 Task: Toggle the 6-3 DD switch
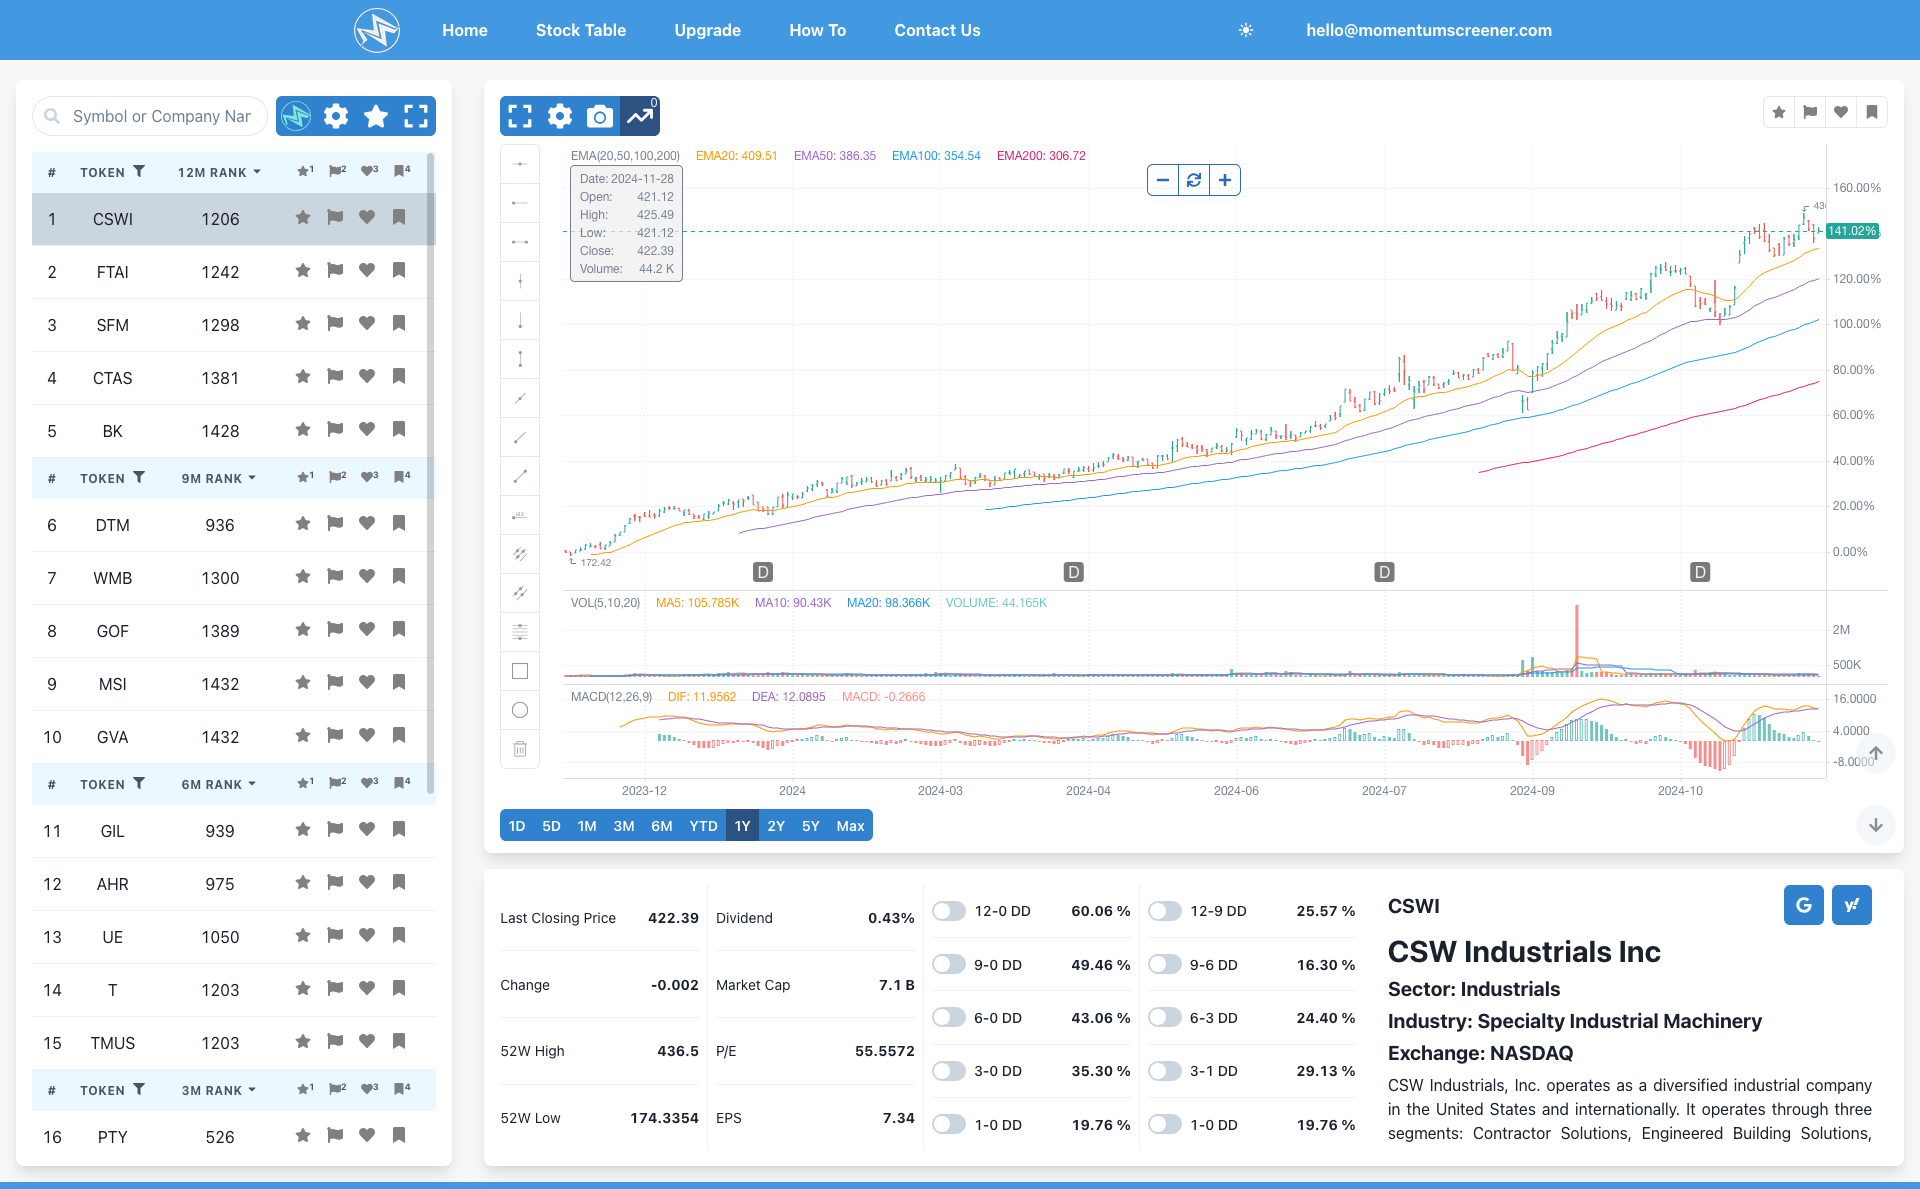[1165, 1017]
